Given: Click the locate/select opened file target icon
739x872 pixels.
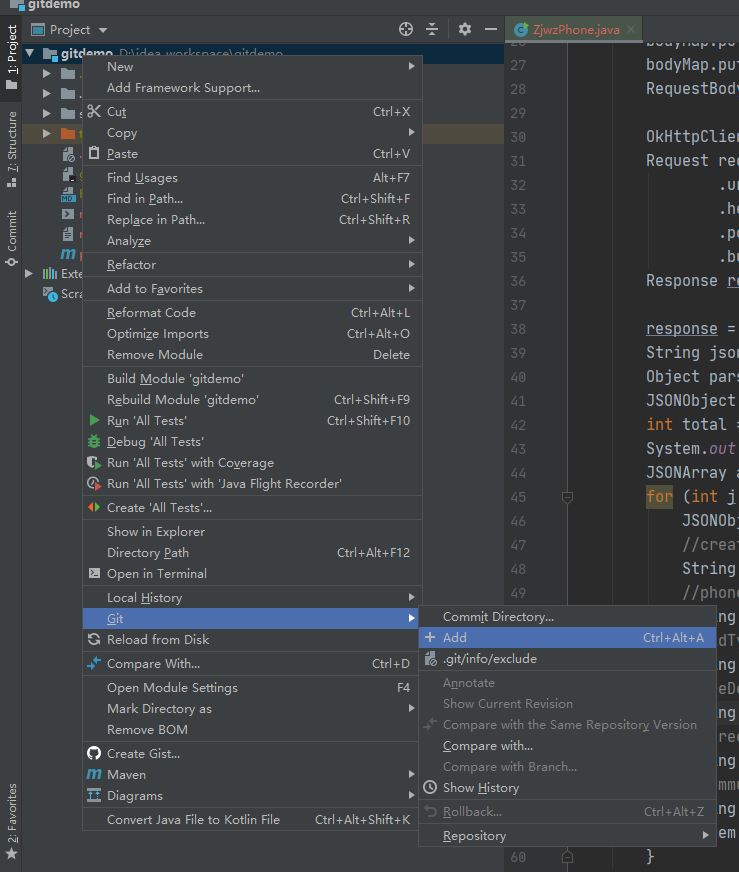Looking at the screenshot, I should 406,29.
